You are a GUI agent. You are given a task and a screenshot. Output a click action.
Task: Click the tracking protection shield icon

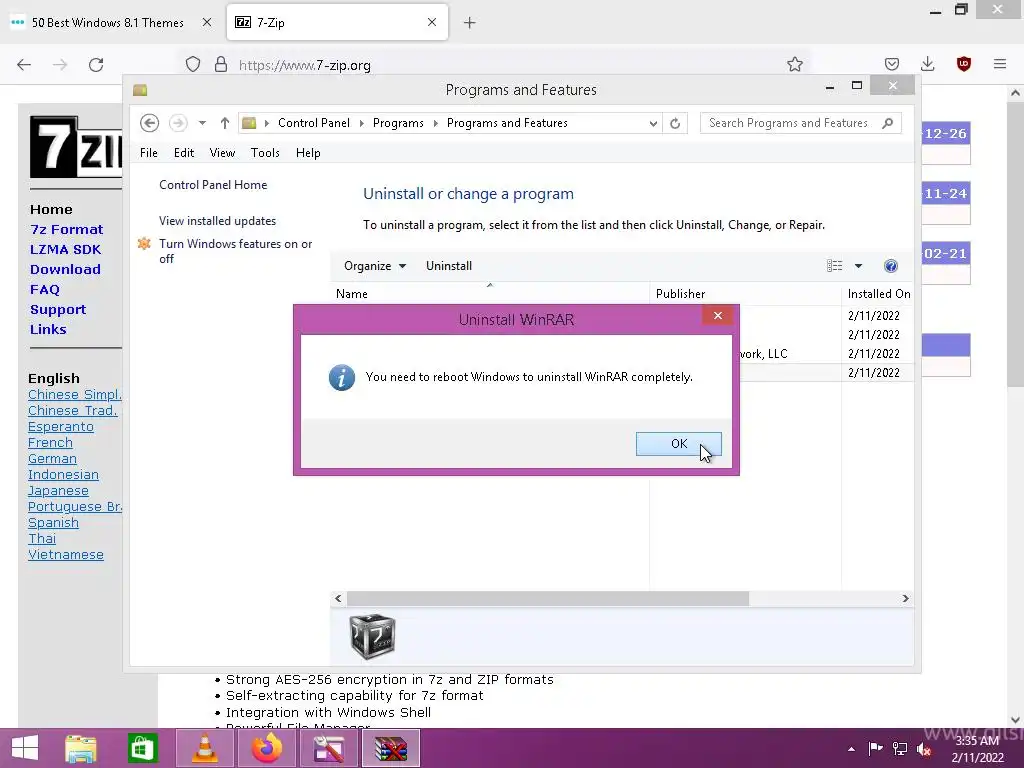pos(193,65)
